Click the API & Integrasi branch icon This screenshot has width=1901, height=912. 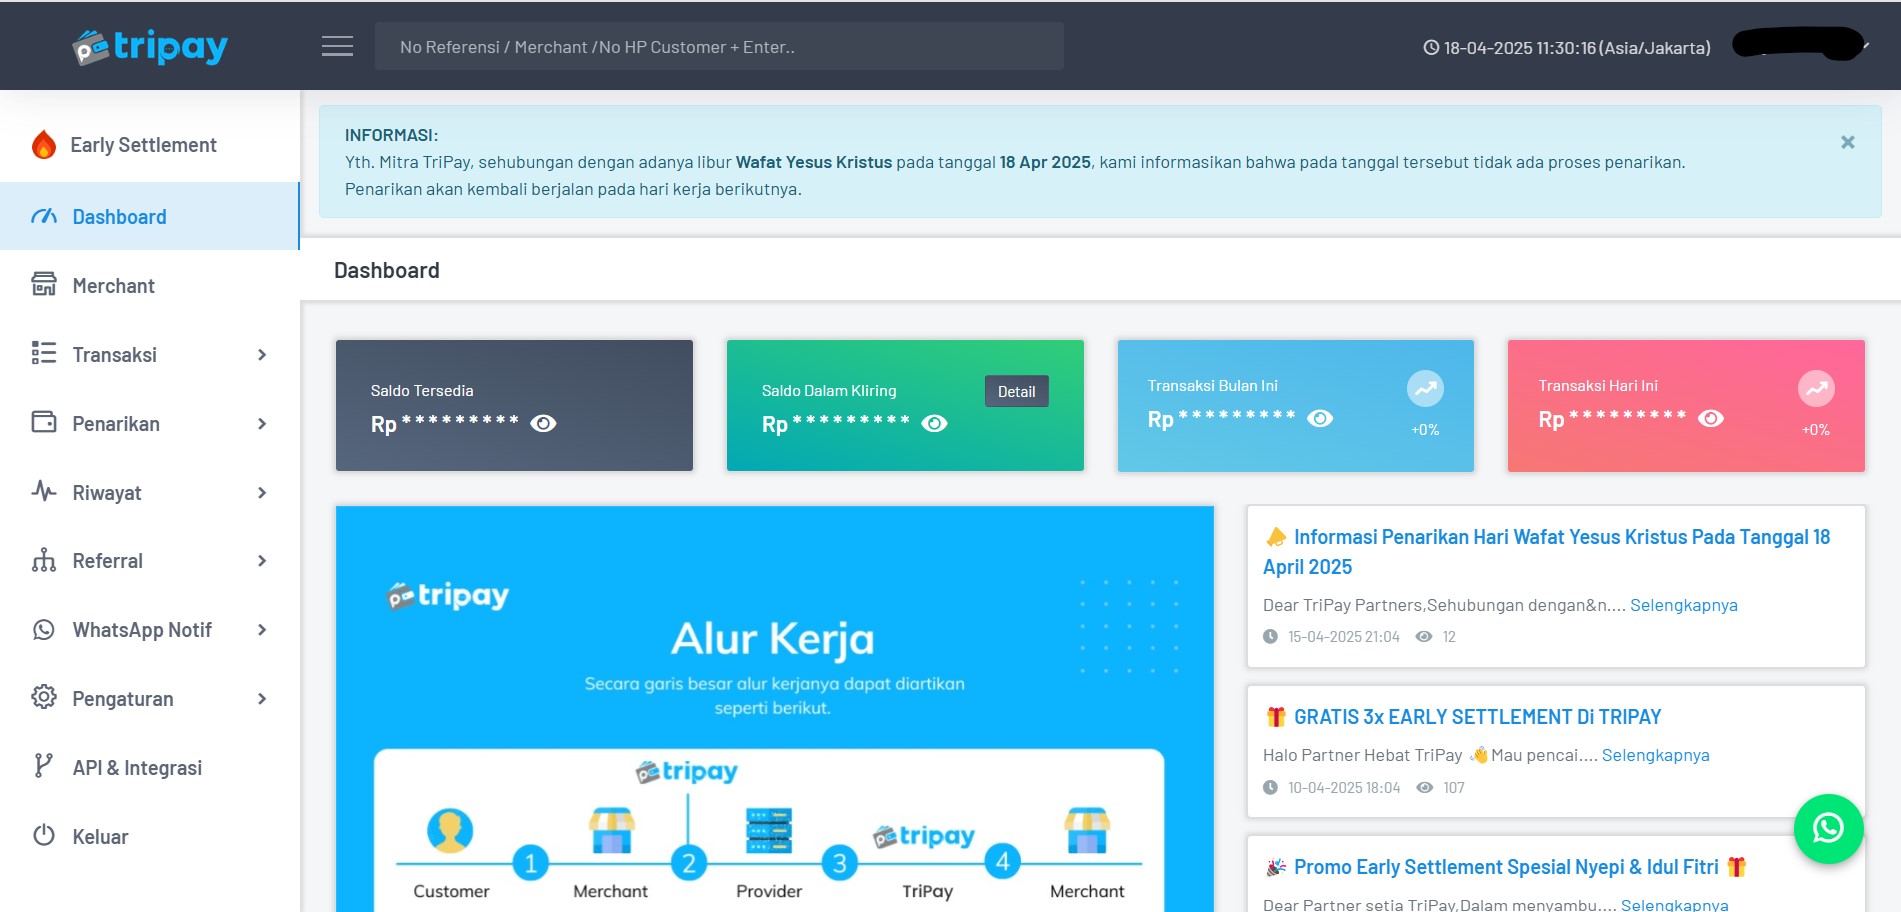[x=43, y=767]
